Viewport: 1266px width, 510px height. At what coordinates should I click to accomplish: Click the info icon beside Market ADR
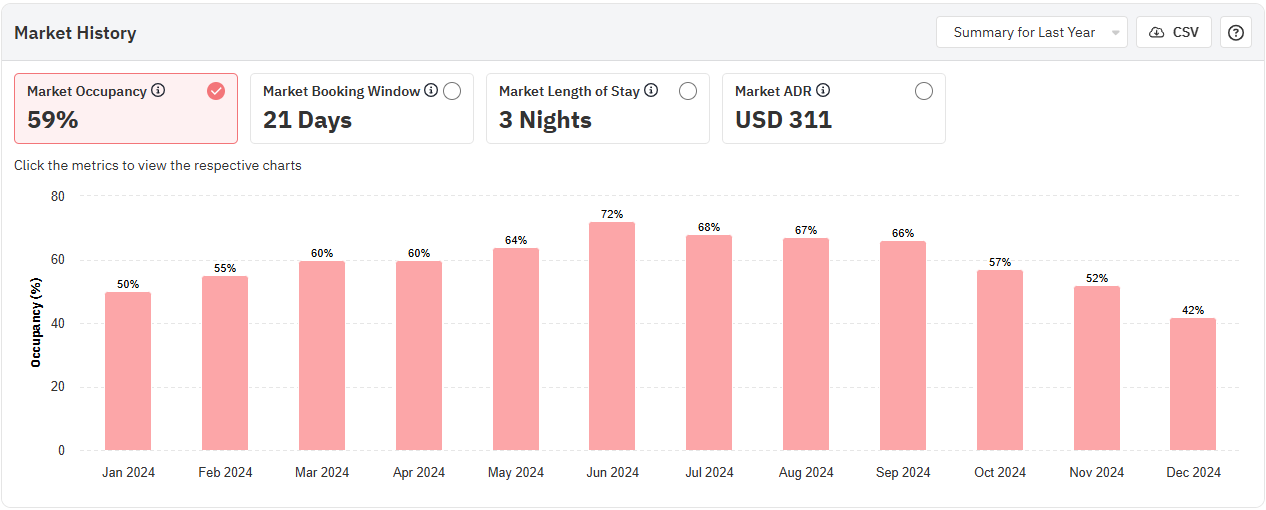tap(823, 91)
